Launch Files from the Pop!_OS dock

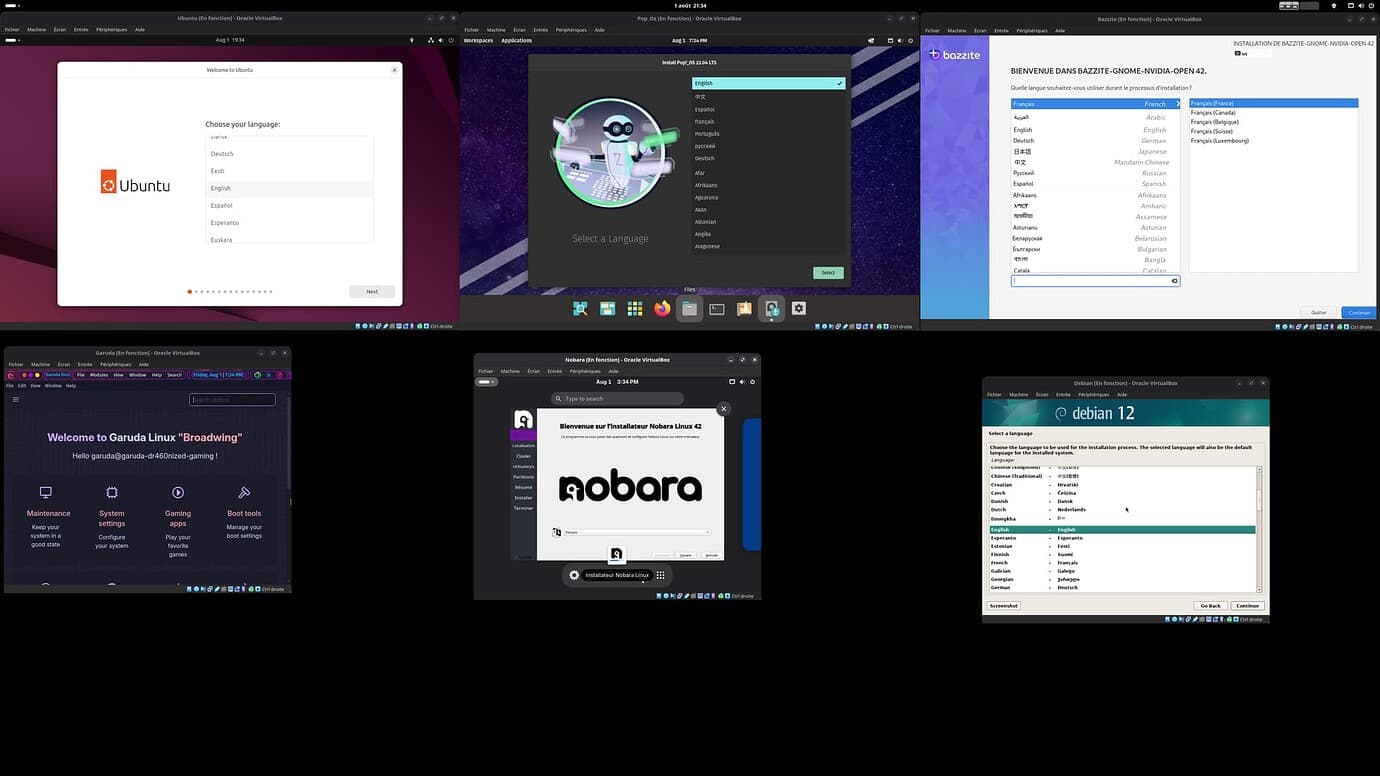click(x=689, y=309)
